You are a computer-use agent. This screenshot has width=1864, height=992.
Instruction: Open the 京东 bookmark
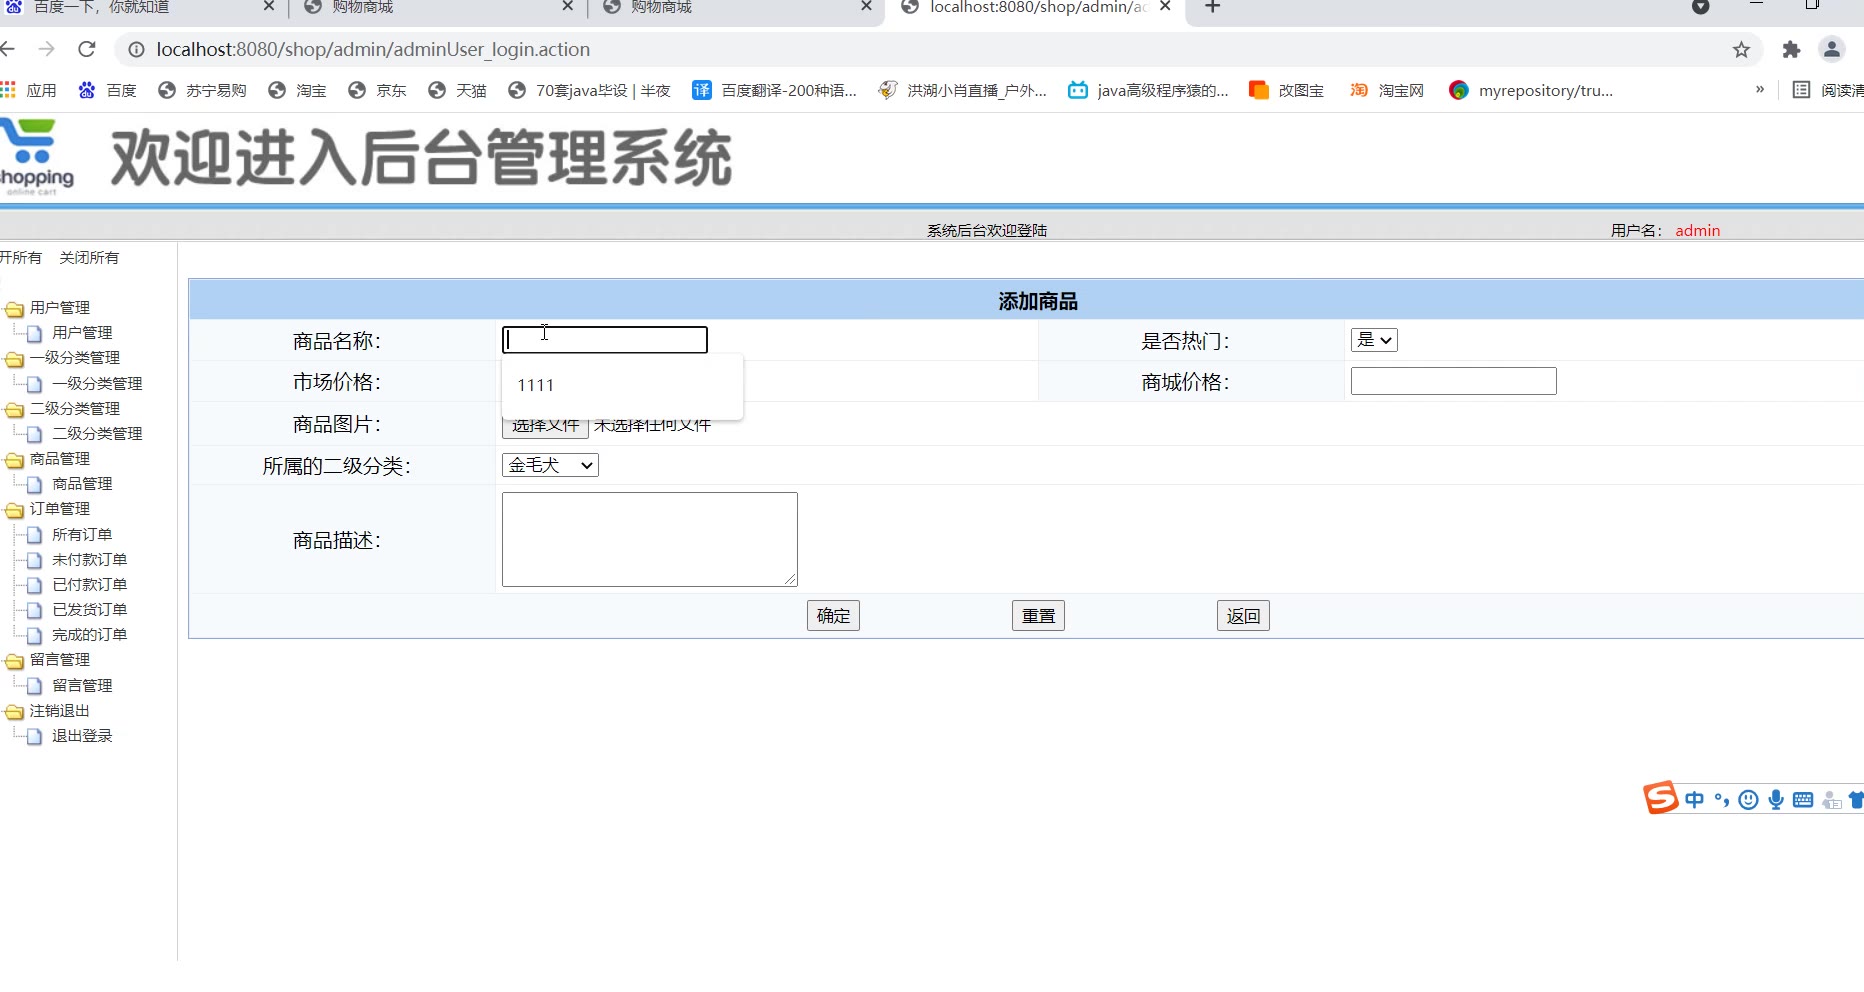[x=377, y=90]
